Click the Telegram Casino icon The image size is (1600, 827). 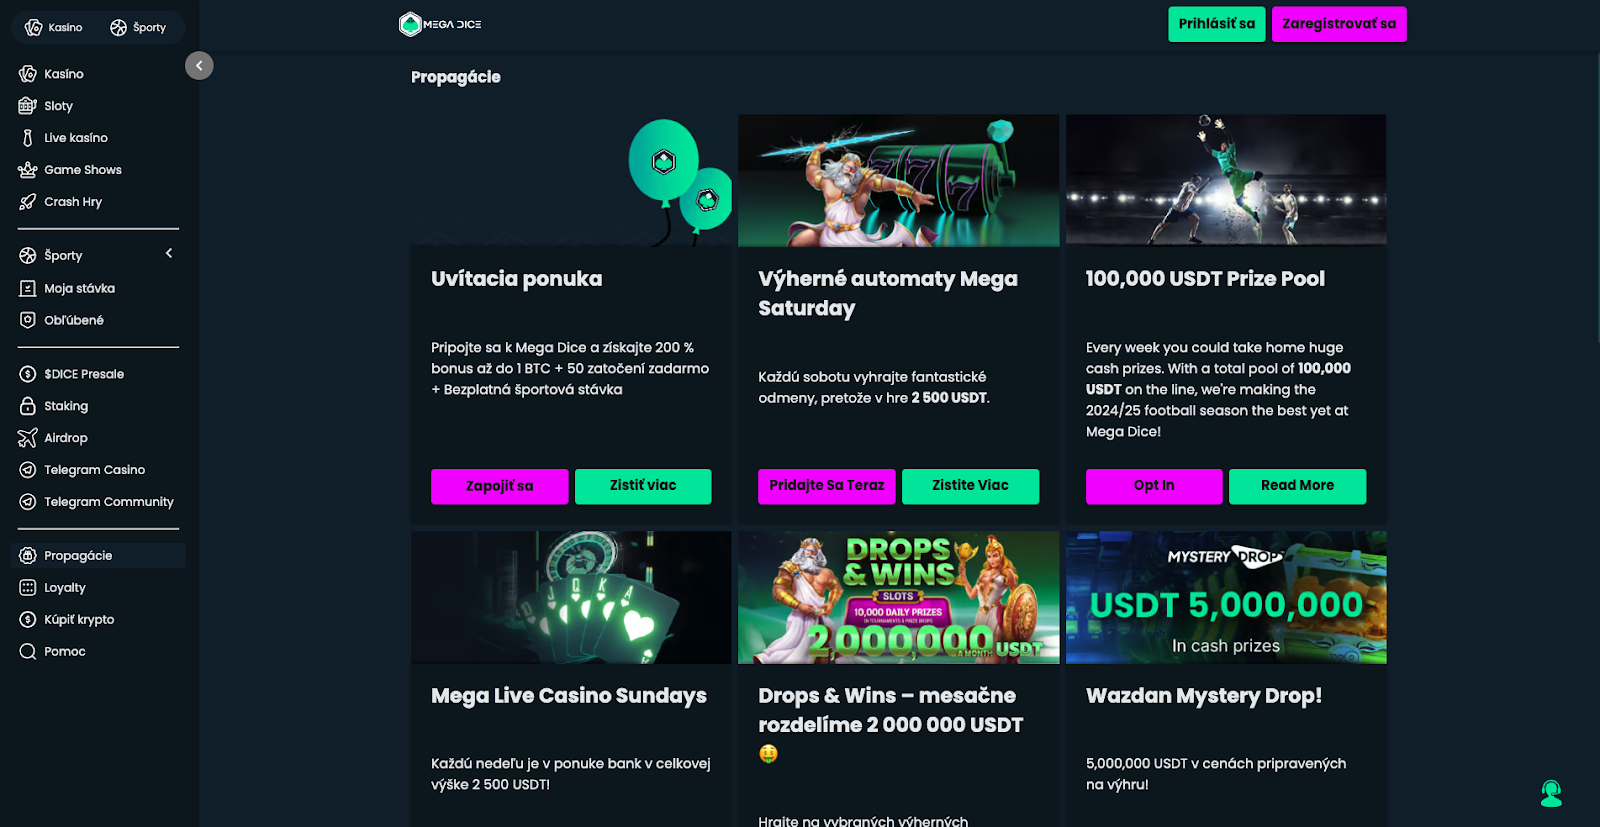tap(27, 470)
